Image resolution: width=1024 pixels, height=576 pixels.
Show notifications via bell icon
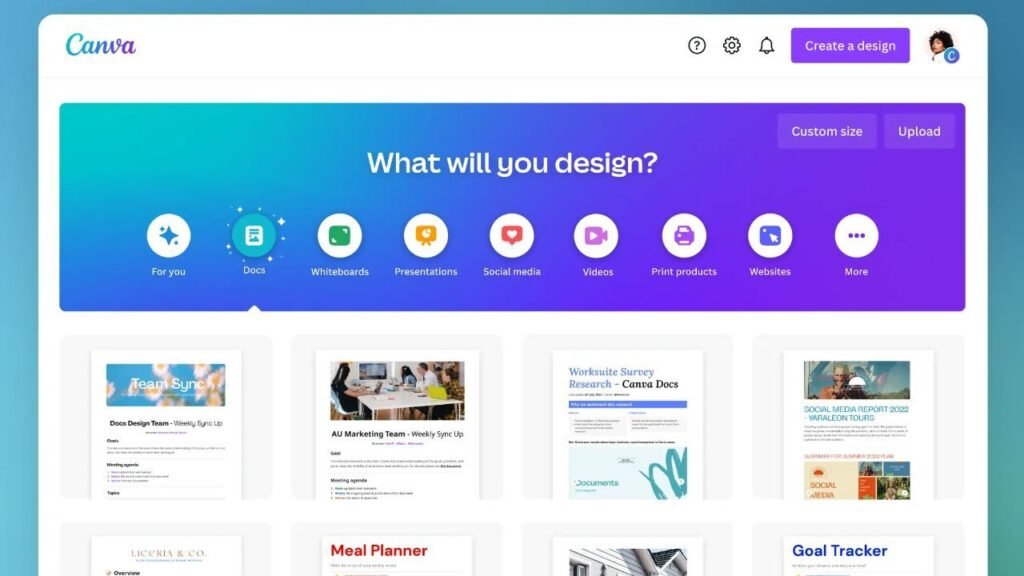coord(767,46)
